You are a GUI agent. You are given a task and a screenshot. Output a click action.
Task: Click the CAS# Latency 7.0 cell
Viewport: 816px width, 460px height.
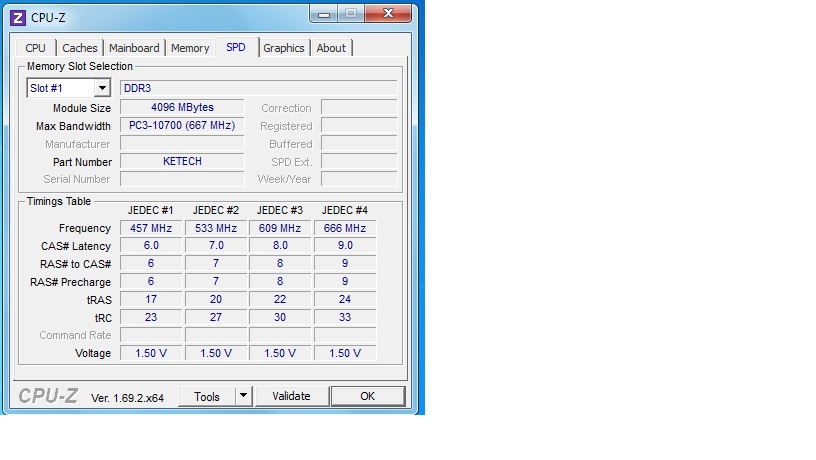(216, 246)
